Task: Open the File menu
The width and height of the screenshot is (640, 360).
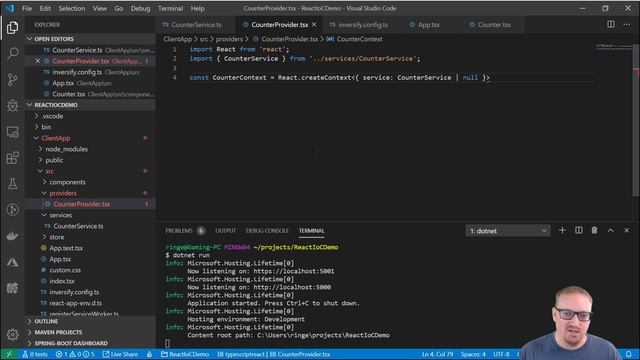Action: click(x=27, y=8)
